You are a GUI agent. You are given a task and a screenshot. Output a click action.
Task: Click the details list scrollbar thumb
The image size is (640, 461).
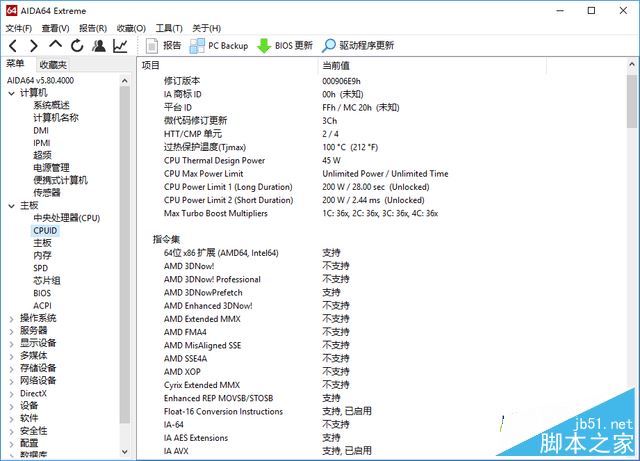[x=631, y=101]
